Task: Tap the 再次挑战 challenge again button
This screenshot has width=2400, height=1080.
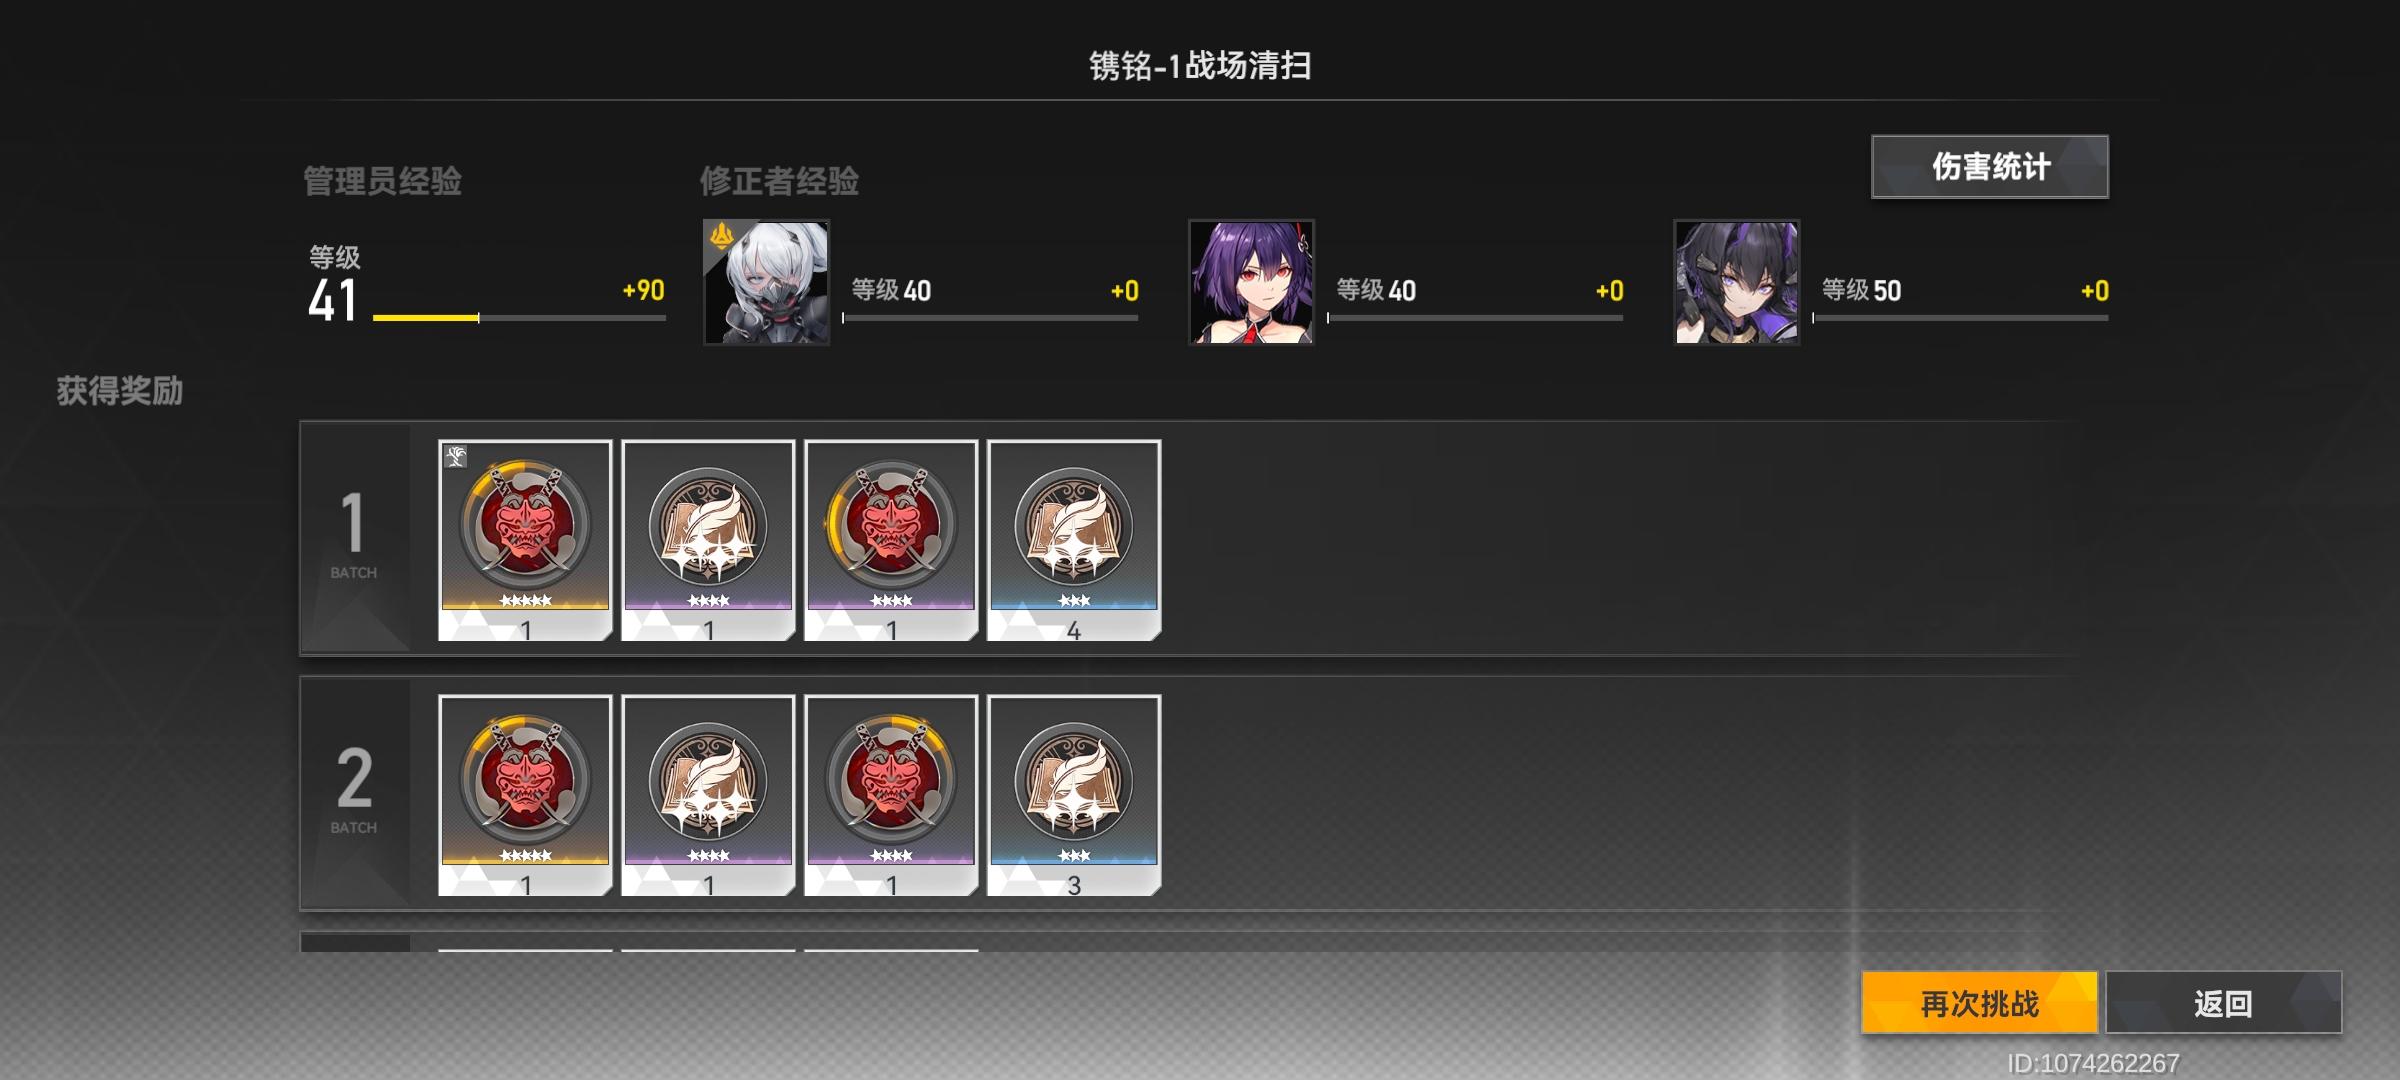Action: click(x=1979, y=1002)
